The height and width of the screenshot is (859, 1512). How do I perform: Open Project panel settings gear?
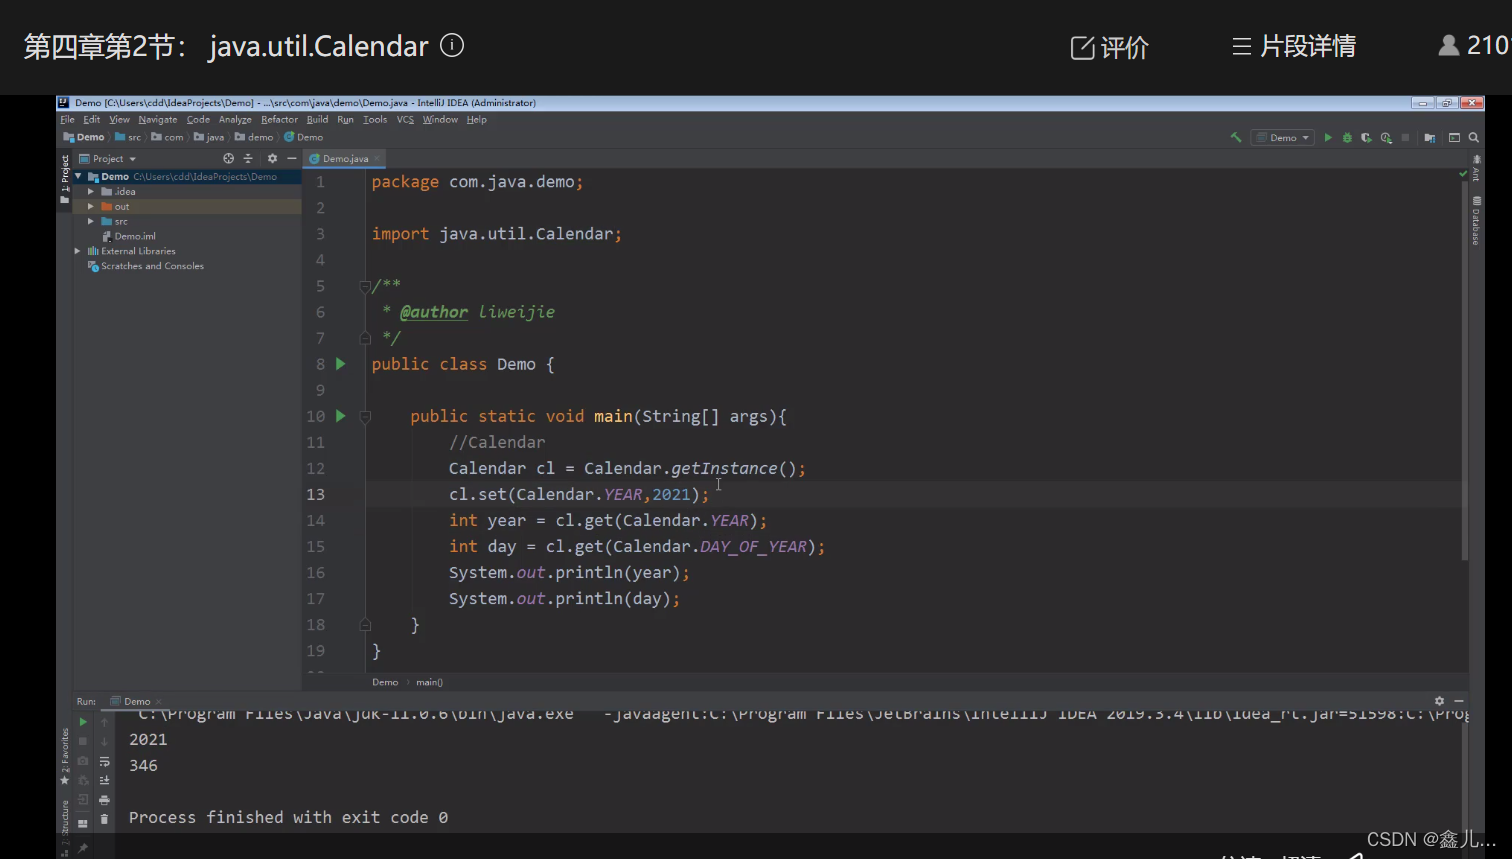[272, 158]
